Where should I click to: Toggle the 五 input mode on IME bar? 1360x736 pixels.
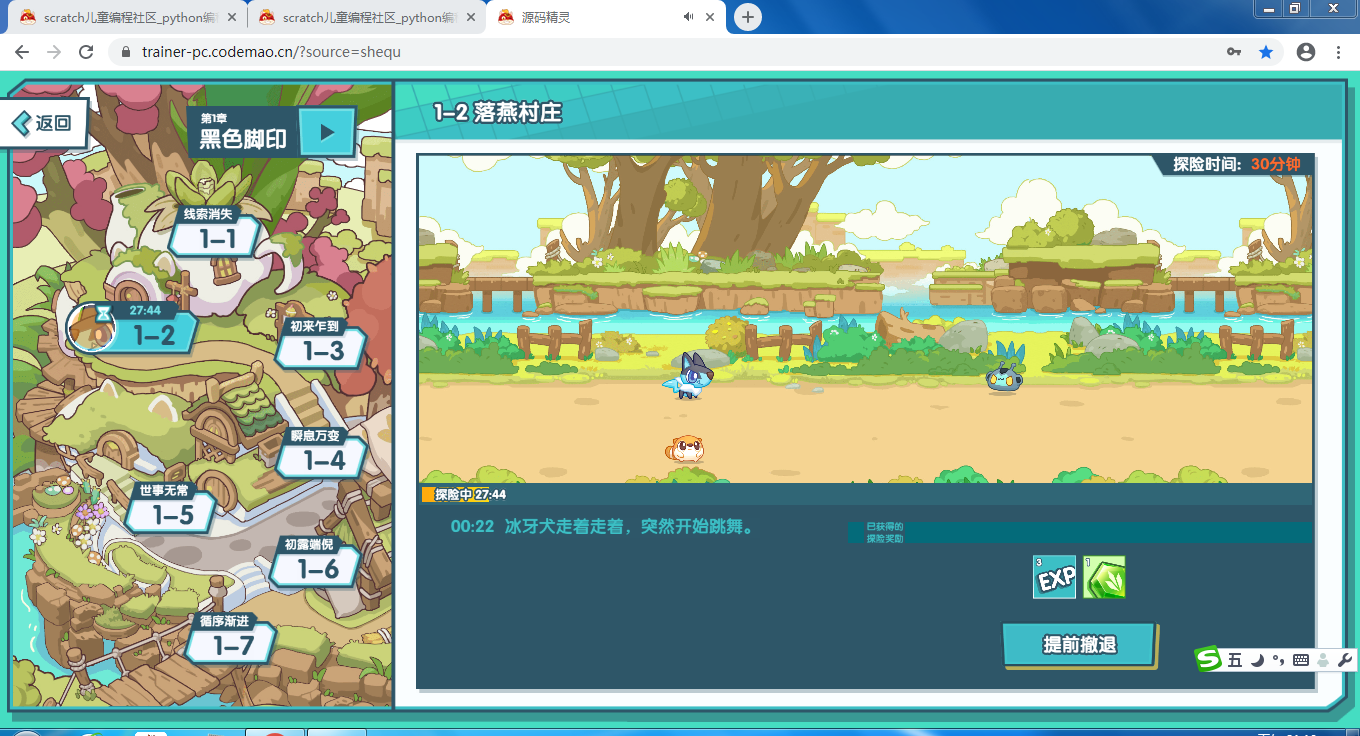(1235, 660)
